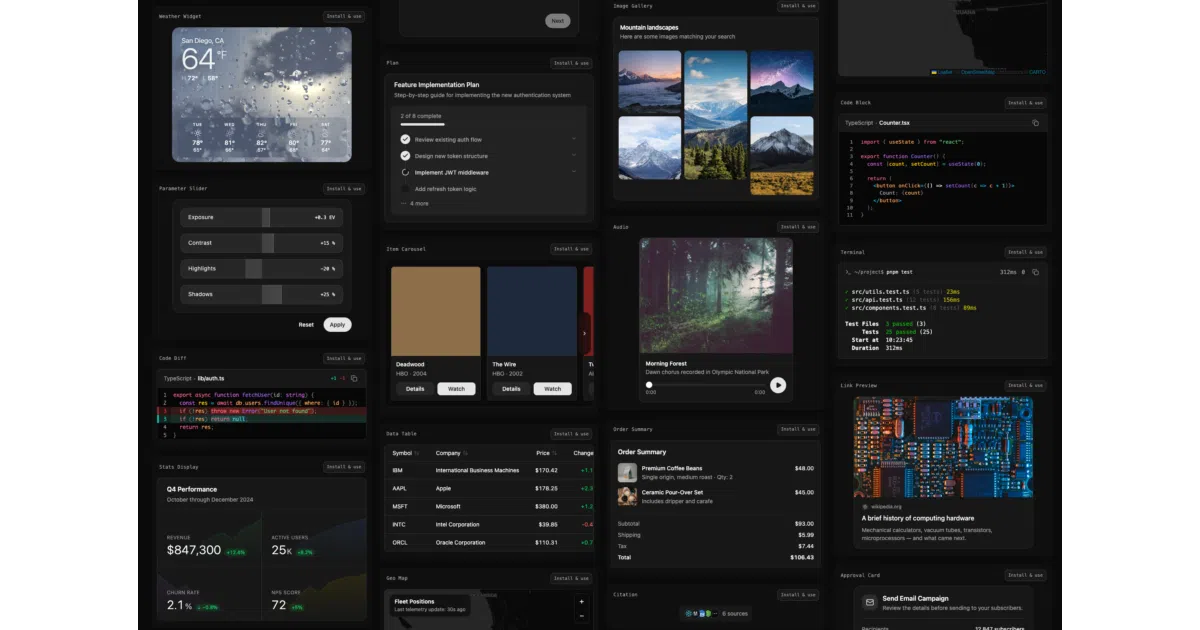The image size is (1200, 630).
Task: Click the Deadwood carousel cover image
Action: pyautogui.click(x=436, y=309)
